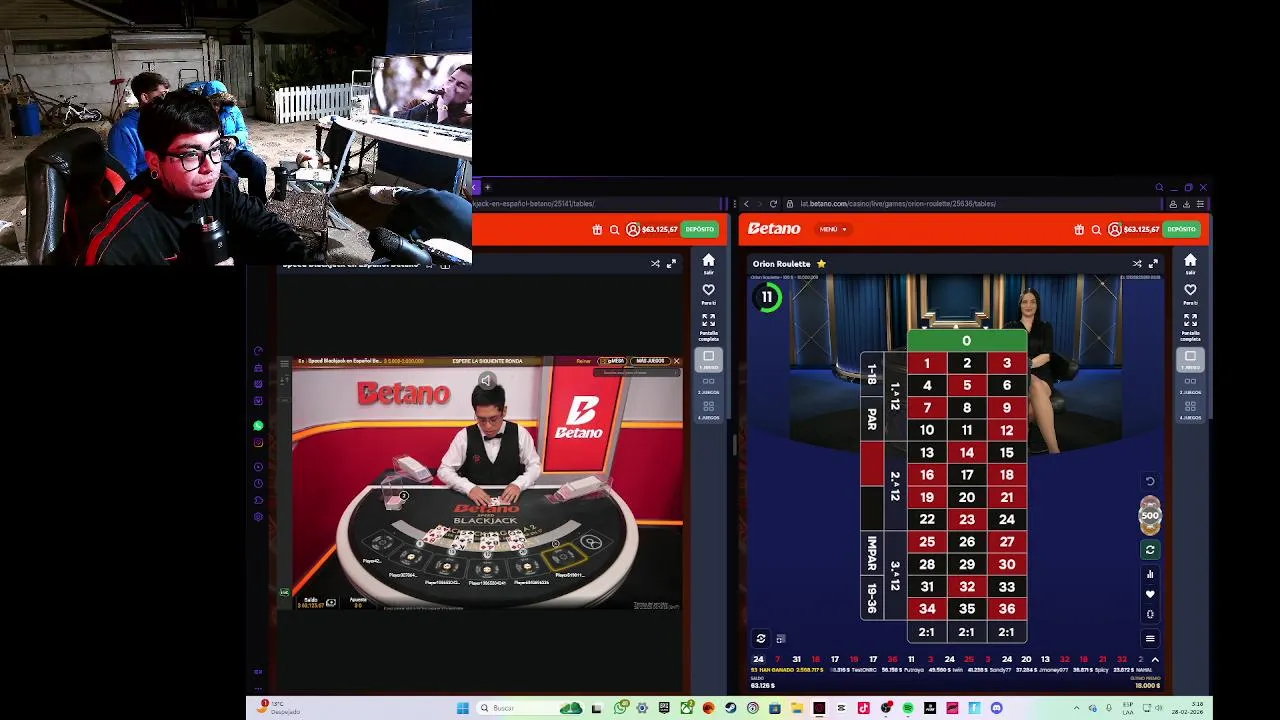Open Windows Start menu
The image size is (1280, 720).
click(x=463, y=708)
